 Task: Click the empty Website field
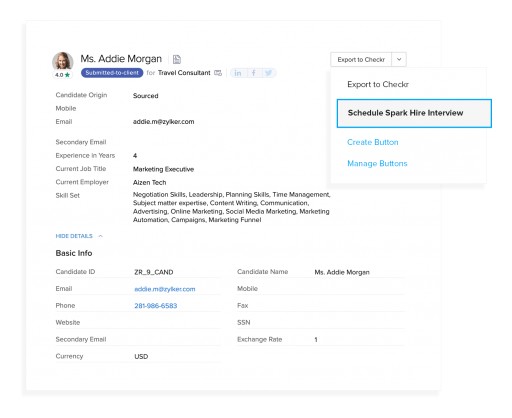pos(177,322)
